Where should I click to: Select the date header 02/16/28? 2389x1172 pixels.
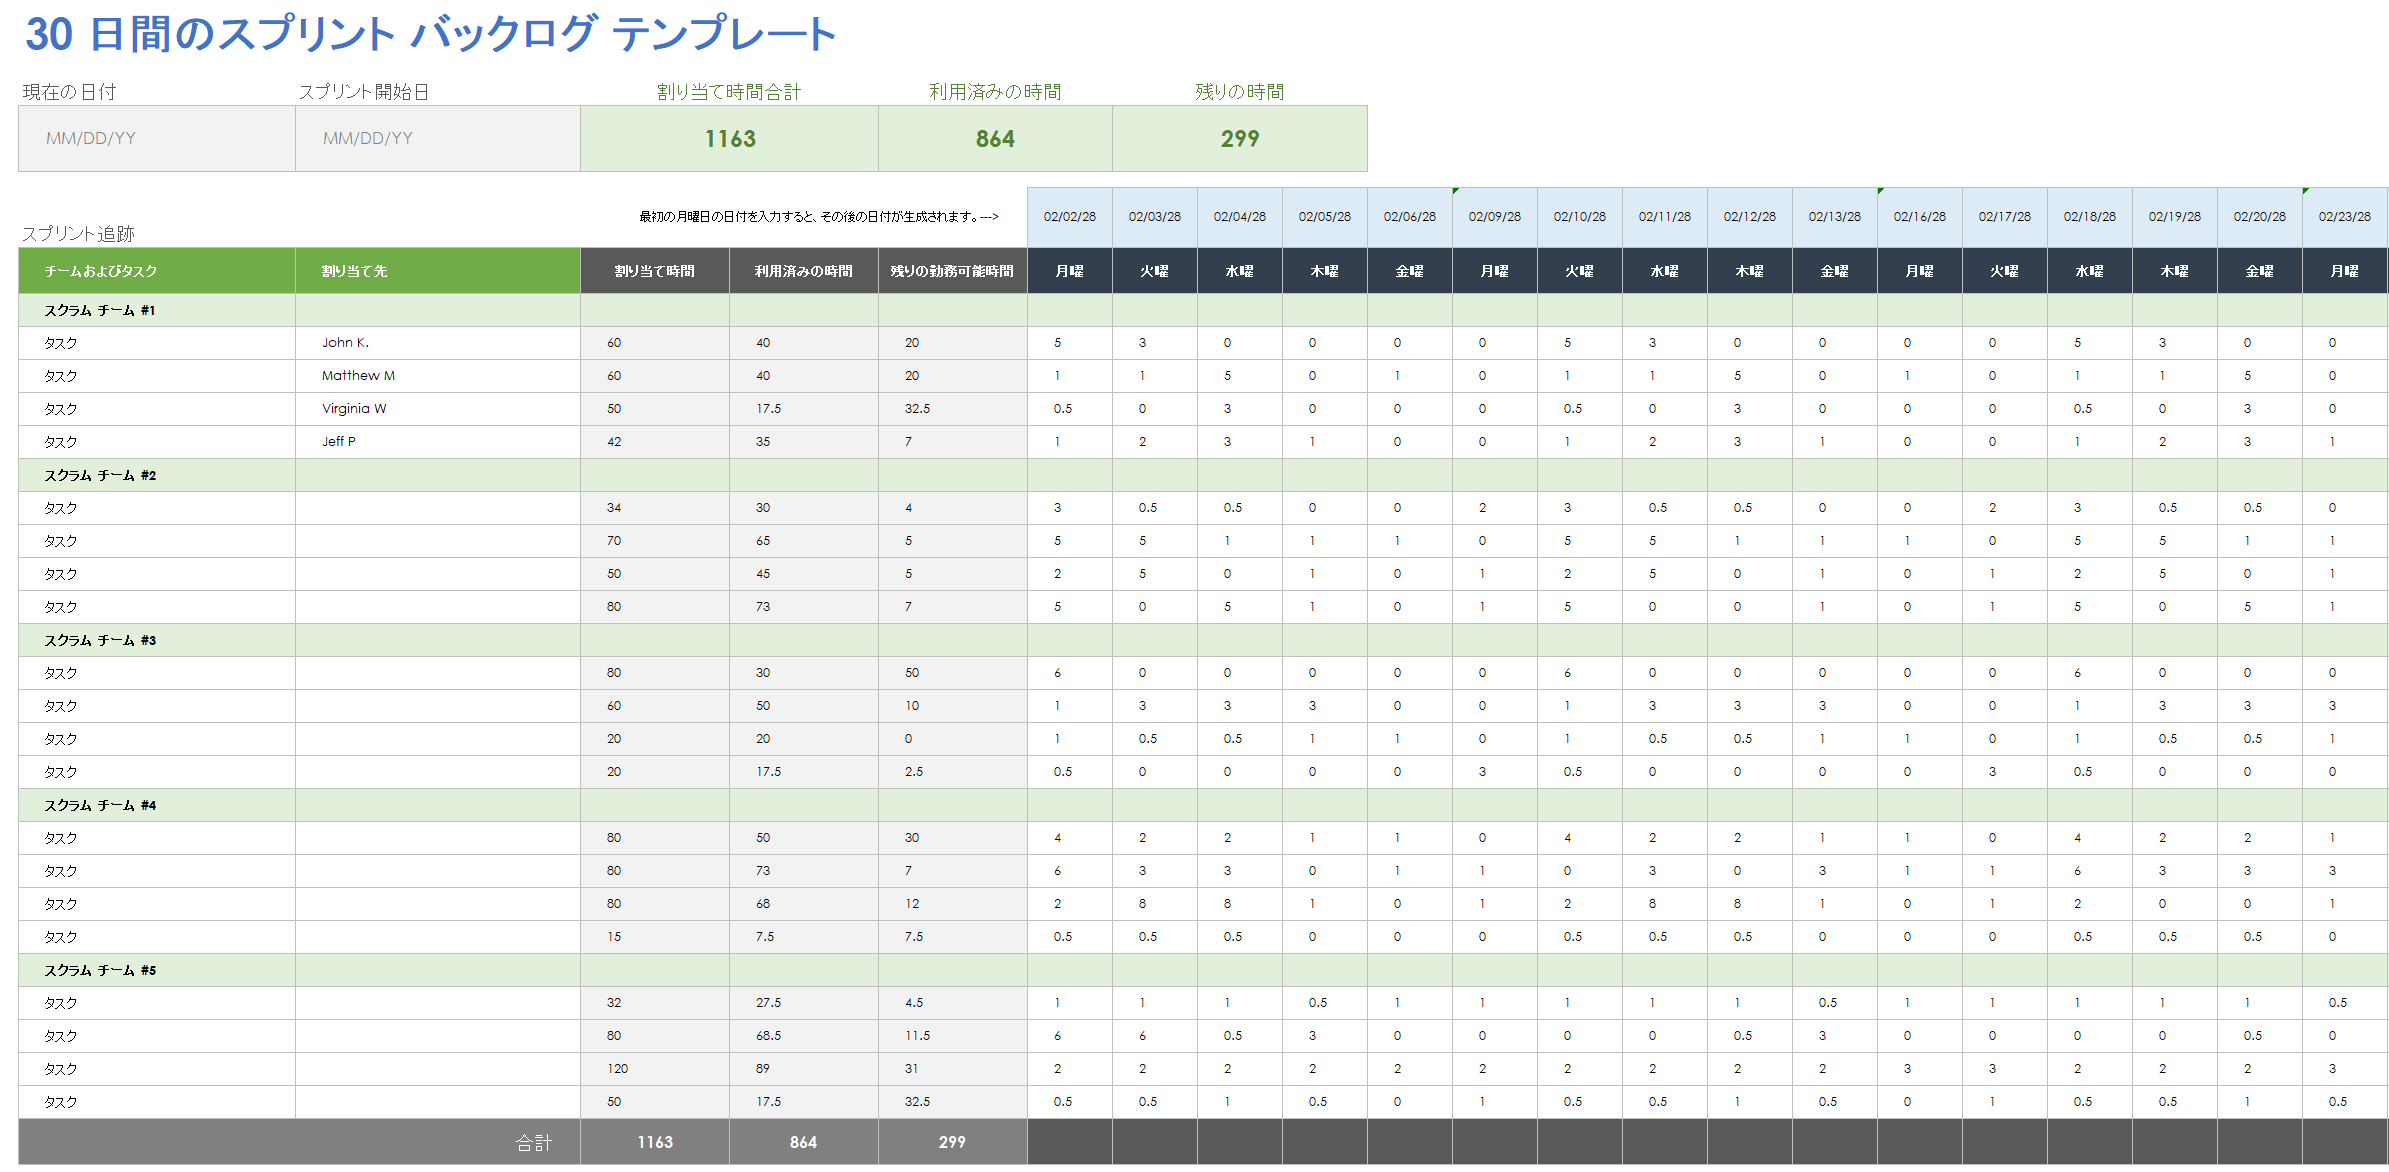pyautogui.click(x=1920, y=217)
